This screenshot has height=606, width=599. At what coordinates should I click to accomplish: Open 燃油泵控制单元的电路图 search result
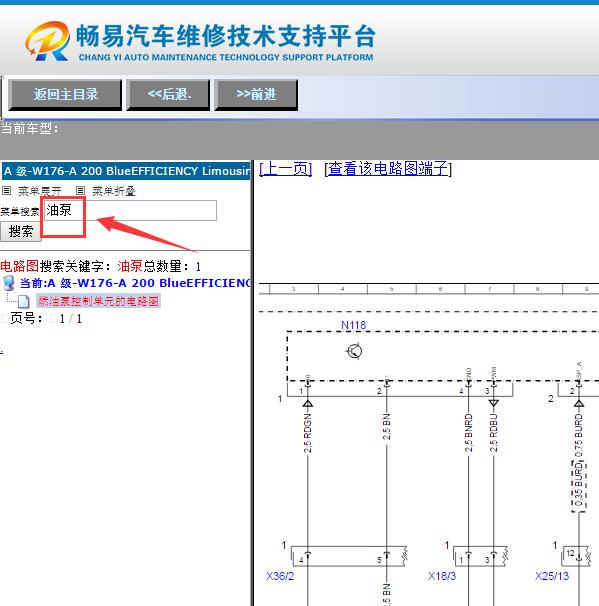(98, 301)
